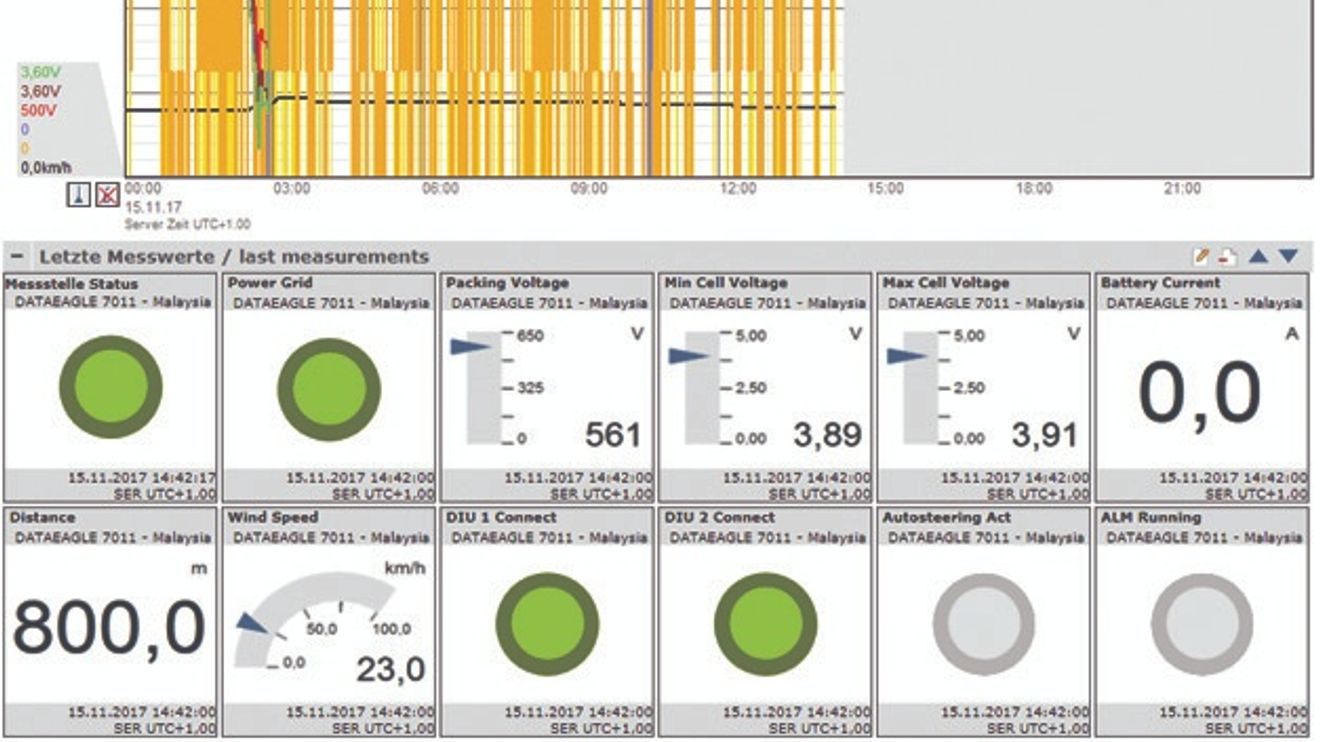Collapse the Letzte Messwerte panel via the minus

tap(17, 257)
